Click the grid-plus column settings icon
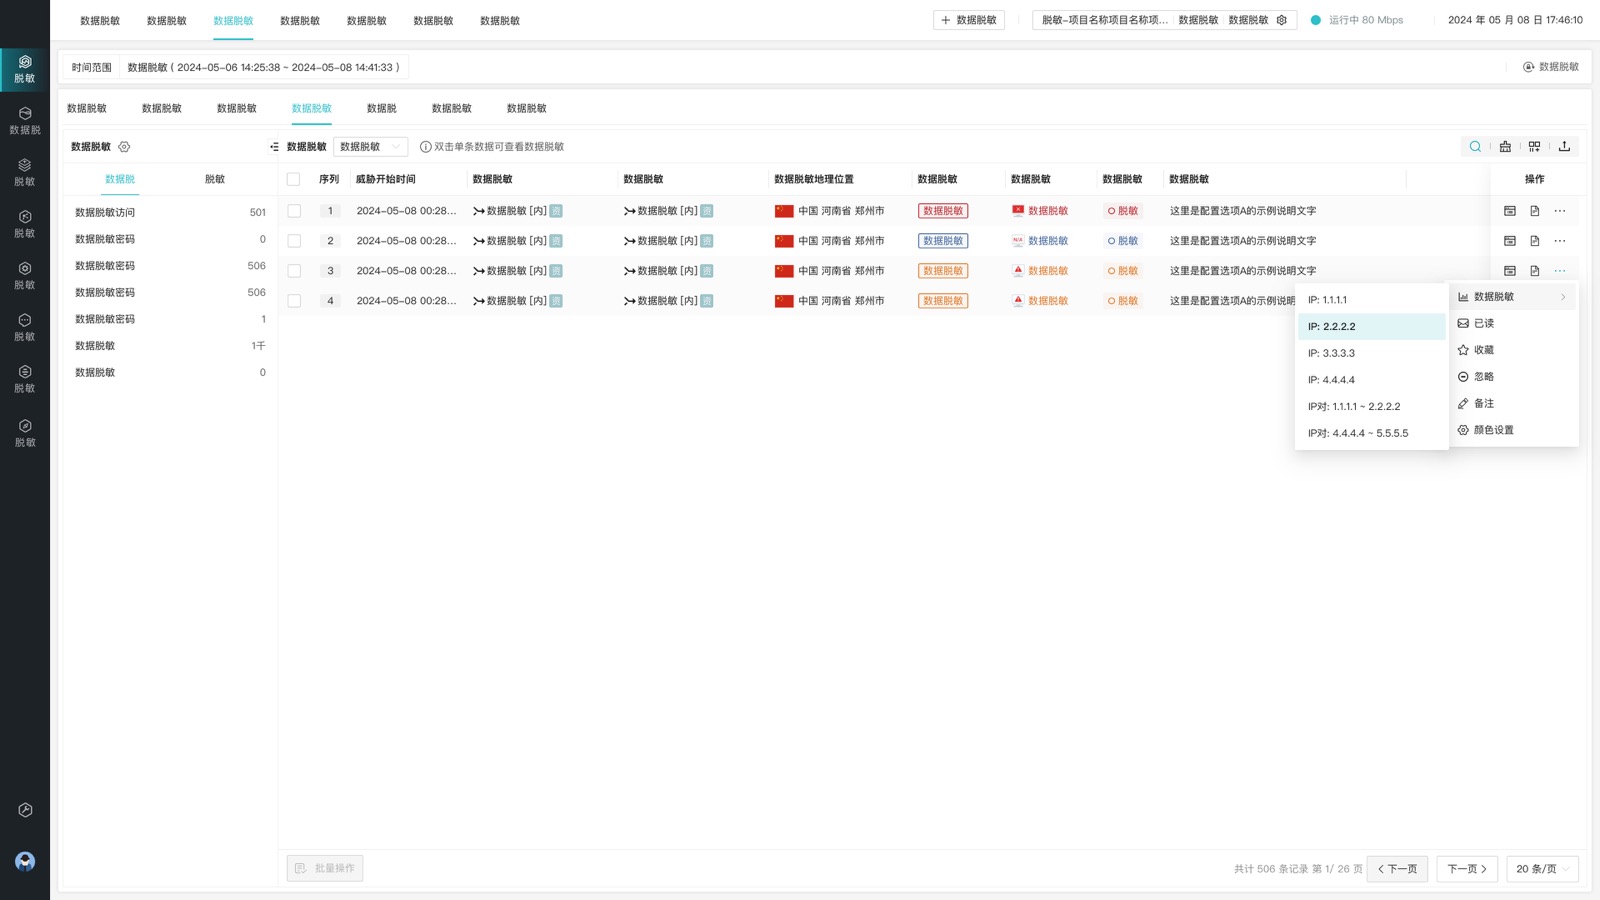 pyautogui.click(x=1534, y=146)
